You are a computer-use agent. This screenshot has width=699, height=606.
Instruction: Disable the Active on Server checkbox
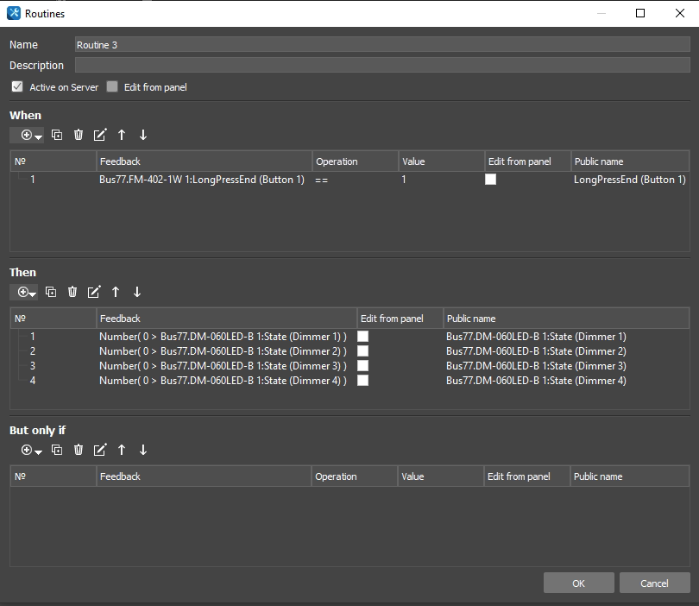[17, 87]
